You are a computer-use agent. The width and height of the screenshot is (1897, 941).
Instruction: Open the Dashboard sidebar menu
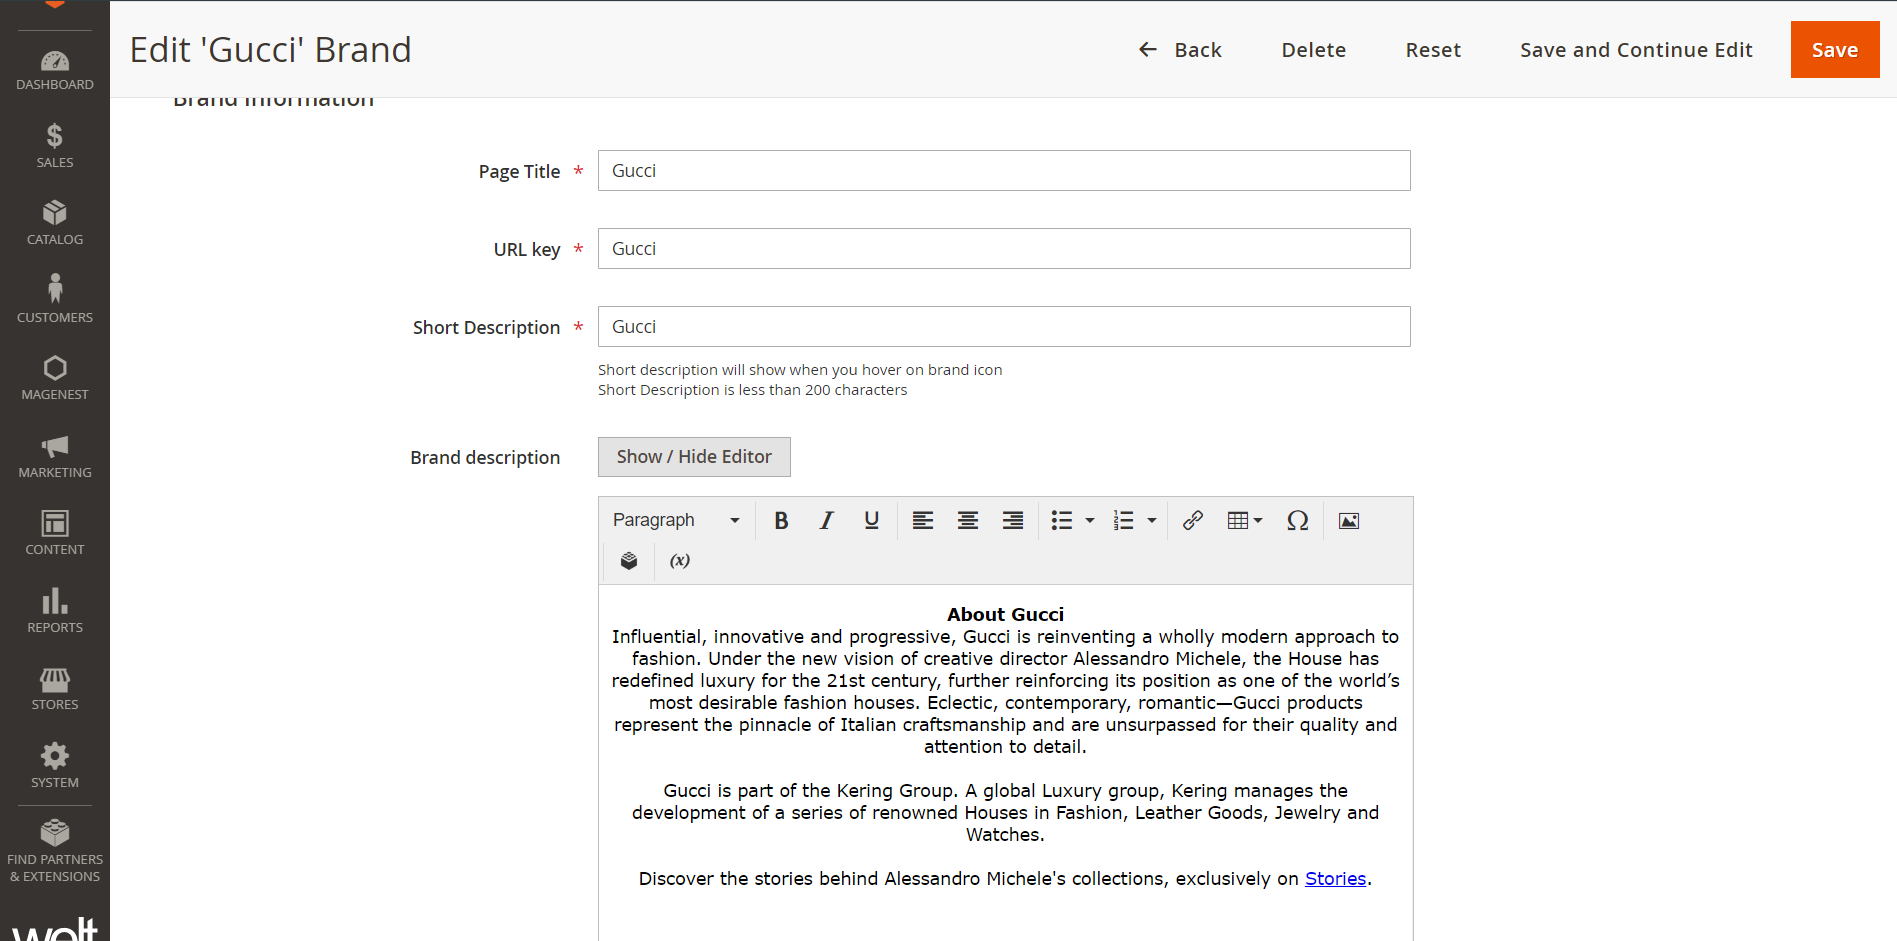[x=55, y=70]
